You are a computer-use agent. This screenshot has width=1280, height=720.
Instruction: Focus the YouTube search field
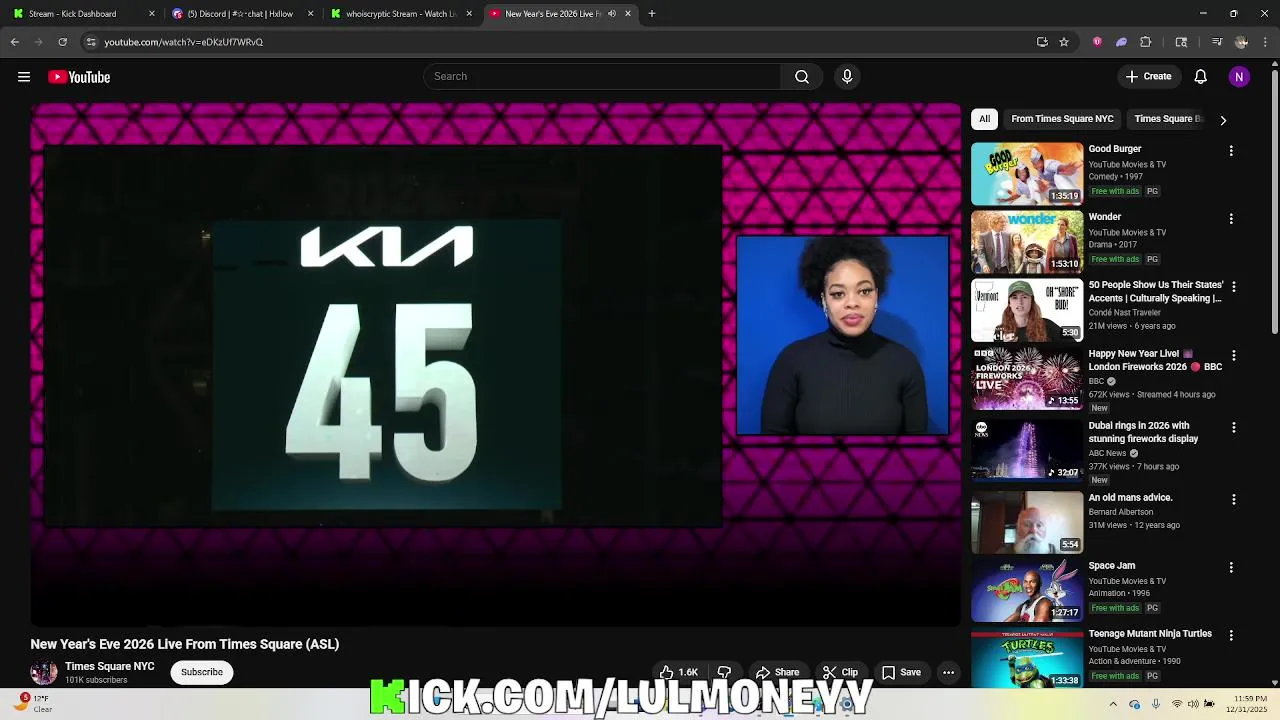[603, 77]
